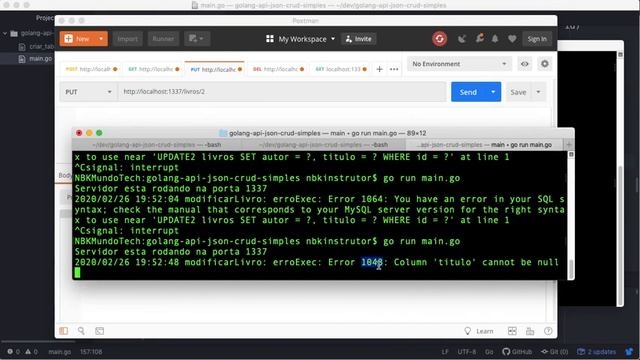Click the two-pane layout icon
The height and width of the screenshot is (360, 640).
[x=512, y=331]
